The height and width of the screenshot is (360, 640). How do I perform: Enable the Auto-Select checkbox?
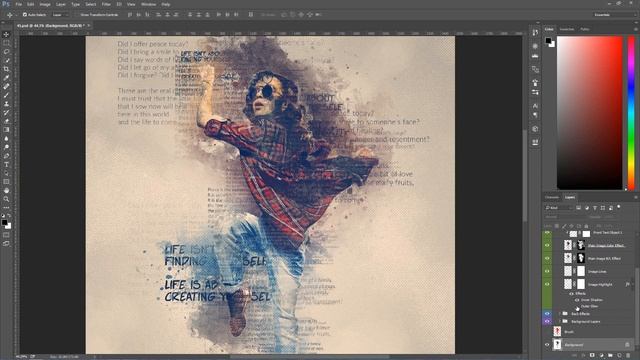click(25, 15)
